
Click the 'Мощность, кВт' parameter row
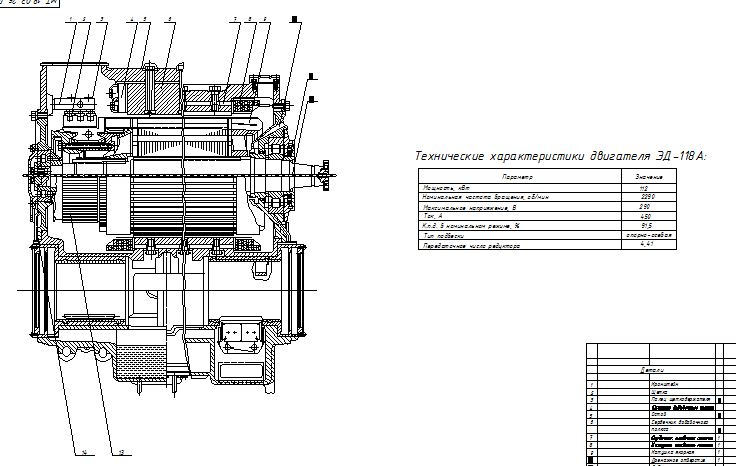(446, 188)
